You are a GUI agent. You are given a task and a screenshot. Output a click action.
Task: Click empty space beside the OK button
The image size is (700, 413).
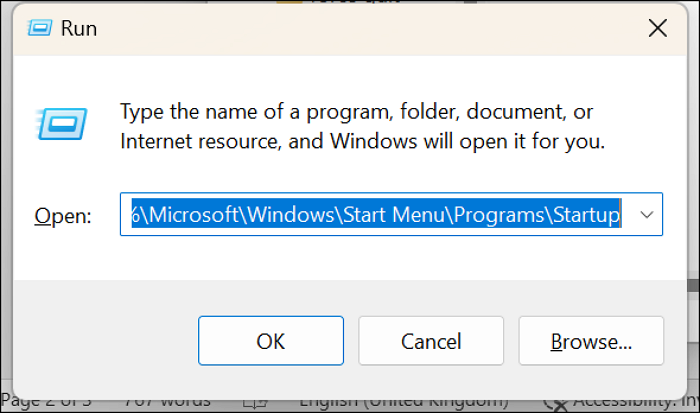[110, 341]
